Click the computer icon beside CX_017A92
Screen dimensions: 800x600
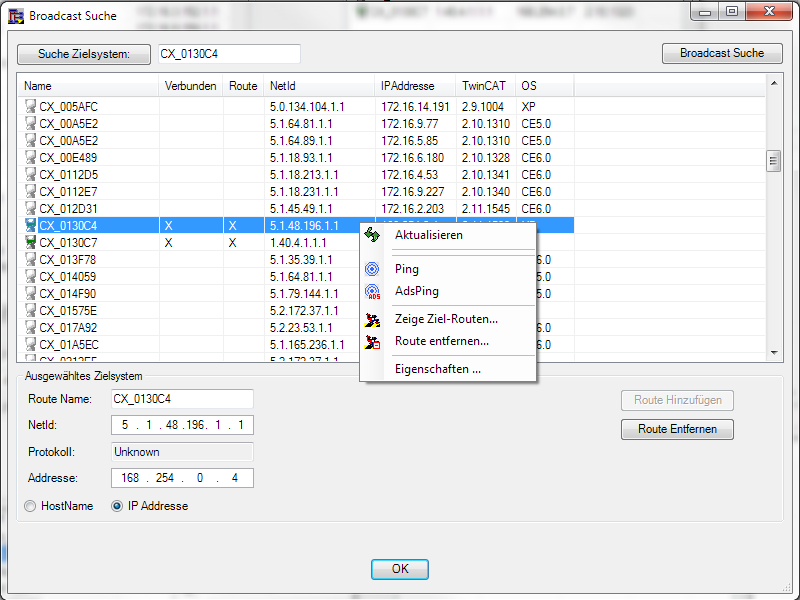tap(31, 328)
